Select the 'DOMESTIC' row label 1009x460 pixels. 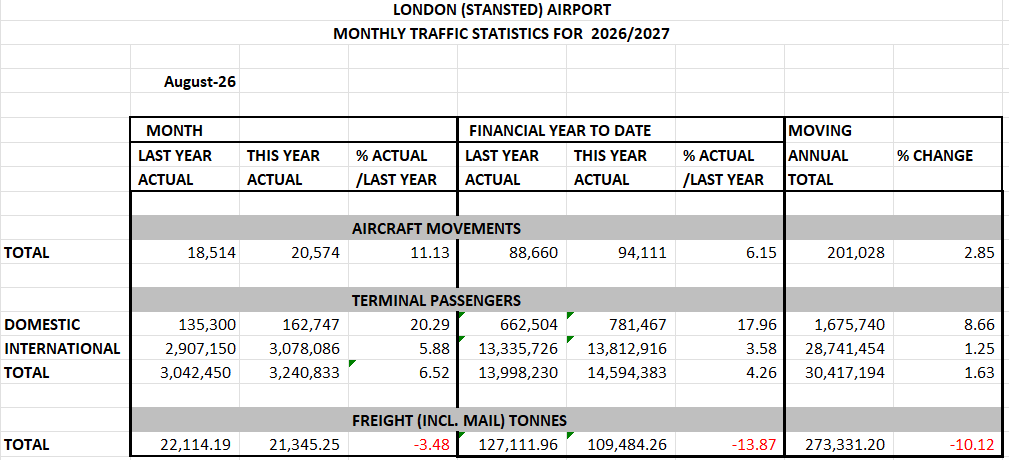(65, 324)
